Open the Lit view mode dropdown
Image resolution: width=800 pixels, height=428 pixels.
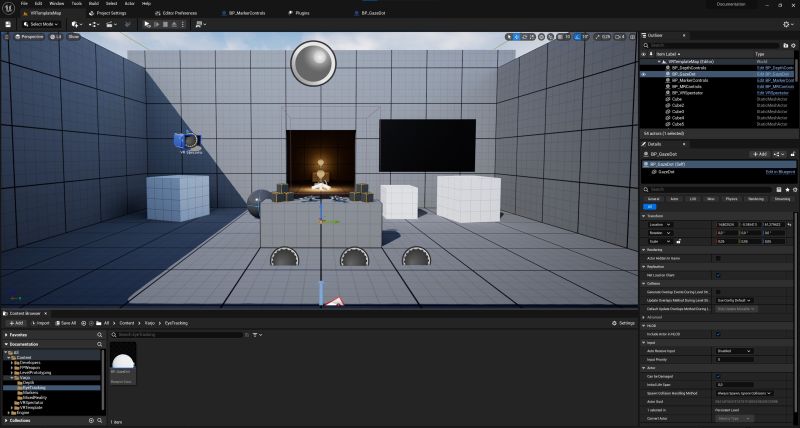[56, 37]
